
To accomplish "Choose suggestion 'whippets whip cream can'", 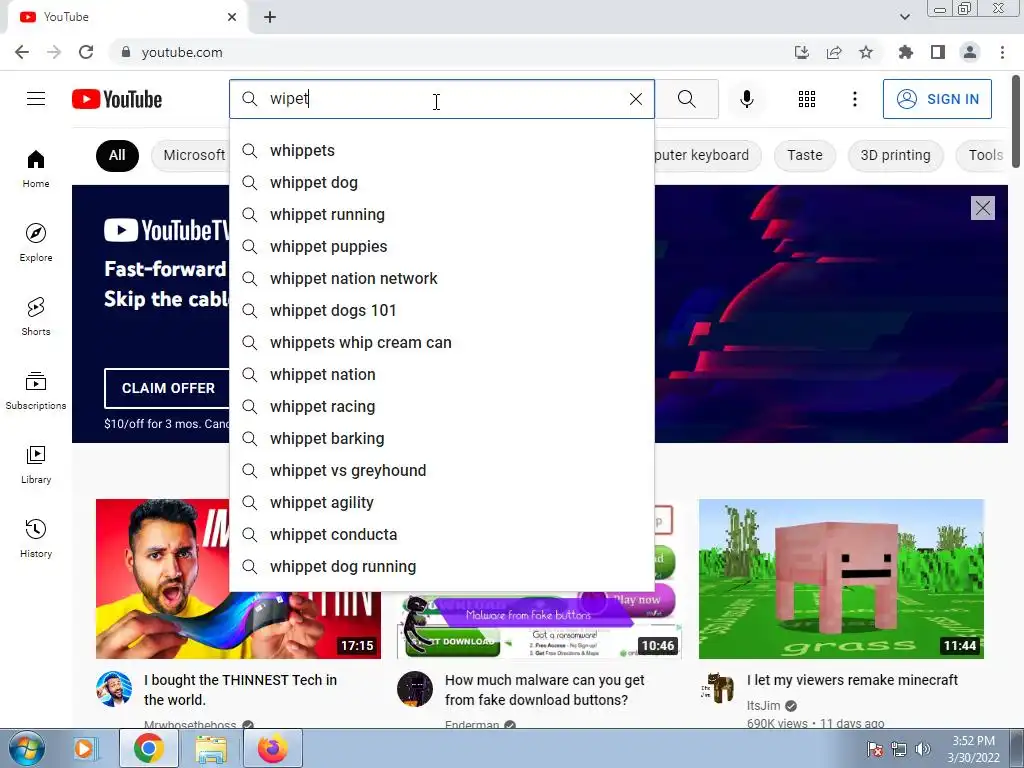I will 441,342.
